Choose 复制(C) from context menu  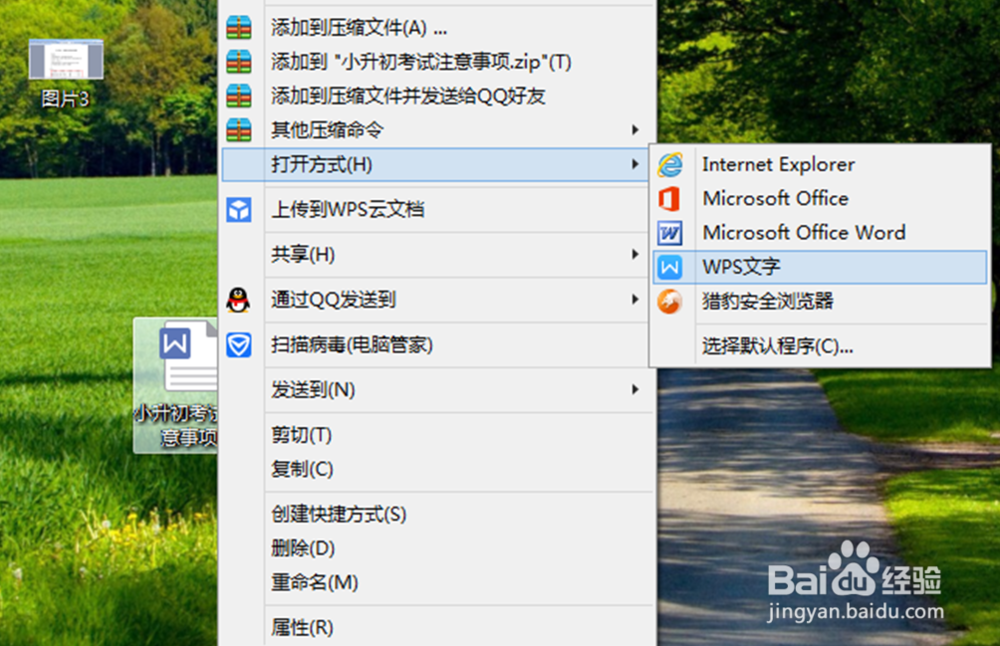coord(438,469)
